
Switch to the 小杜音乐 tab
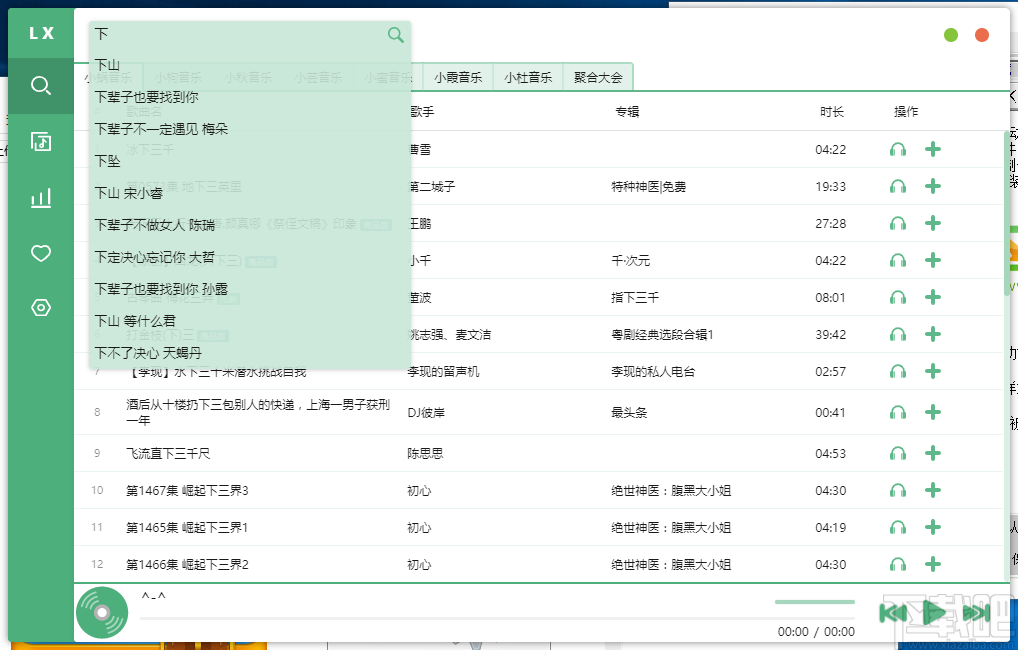click(527, 75)
